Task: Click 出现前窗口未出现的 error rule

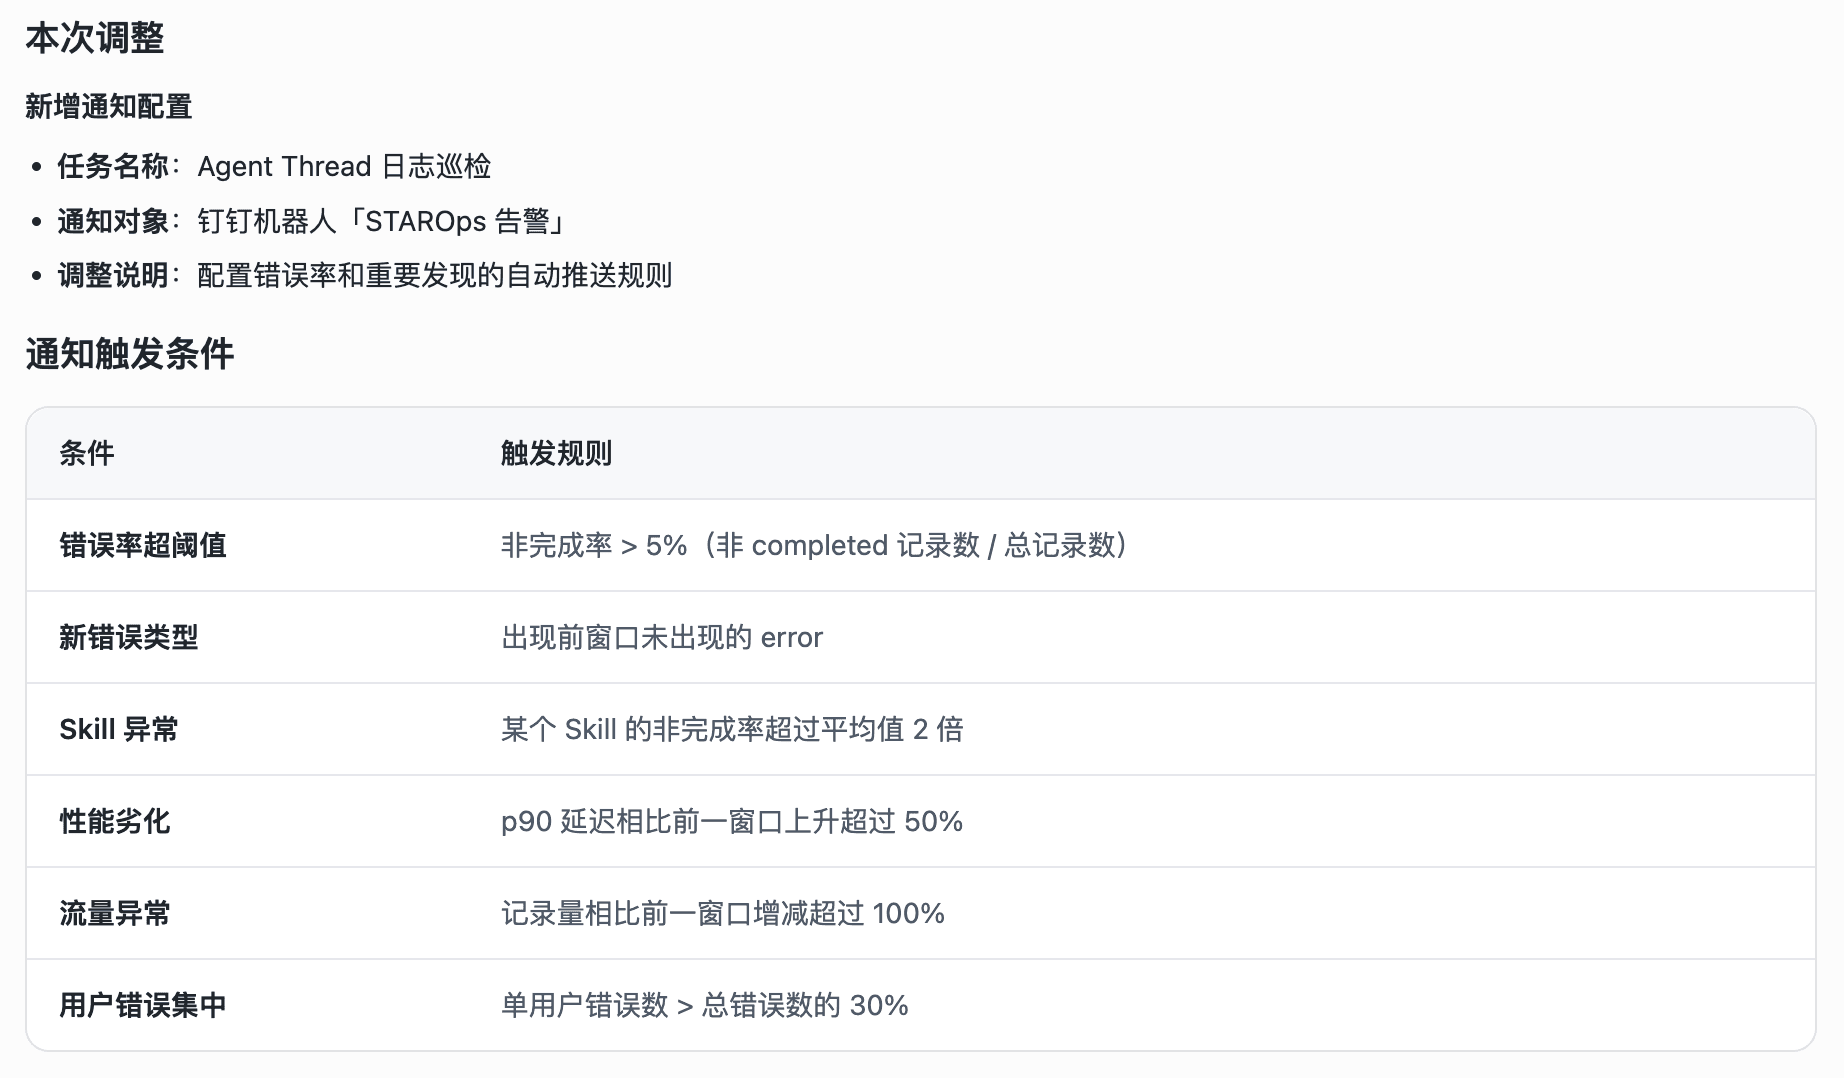Action: tap(662, 637)
